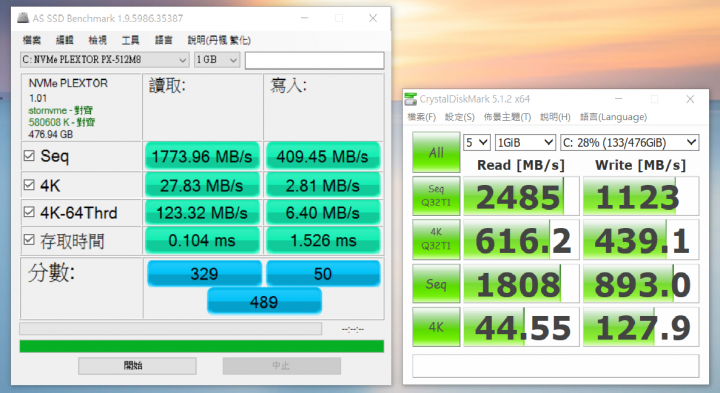
Task: Open the 檔案(F) menu in CrystalDiskMark
Action: pyautogui.click(x=422, y=117)
